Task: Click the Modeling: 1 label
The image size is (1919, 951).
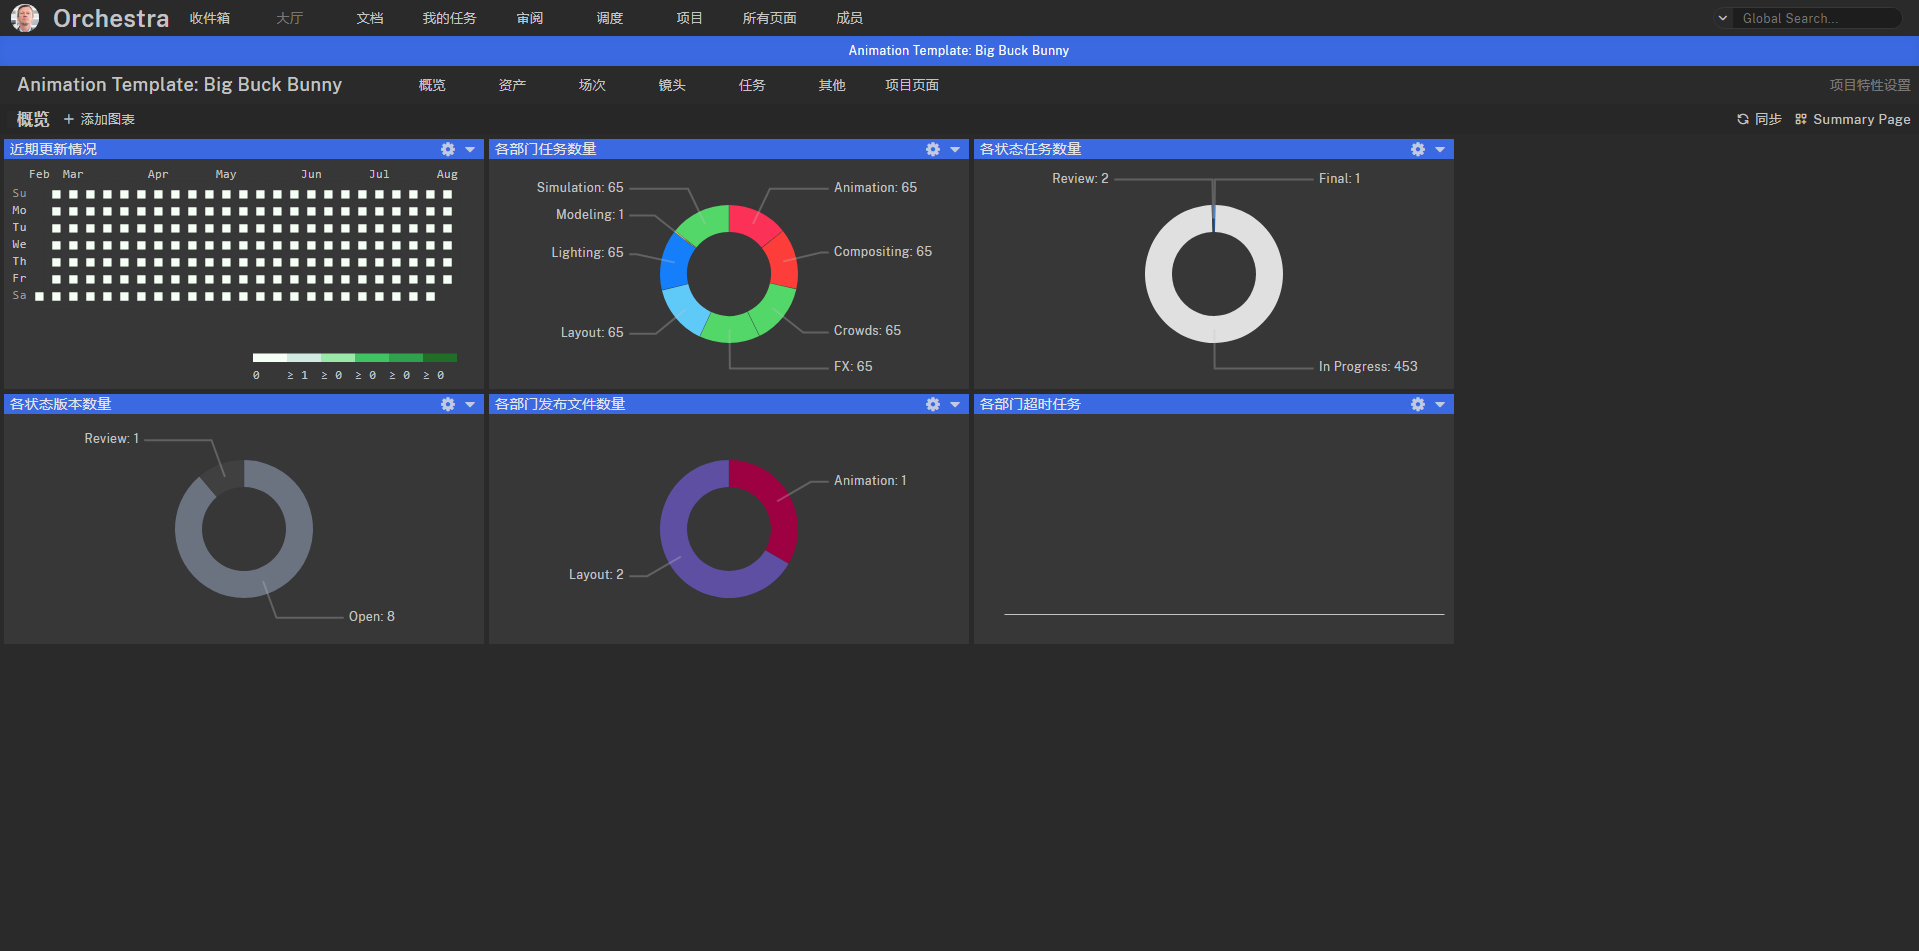Action: click(x=590, y=214)
